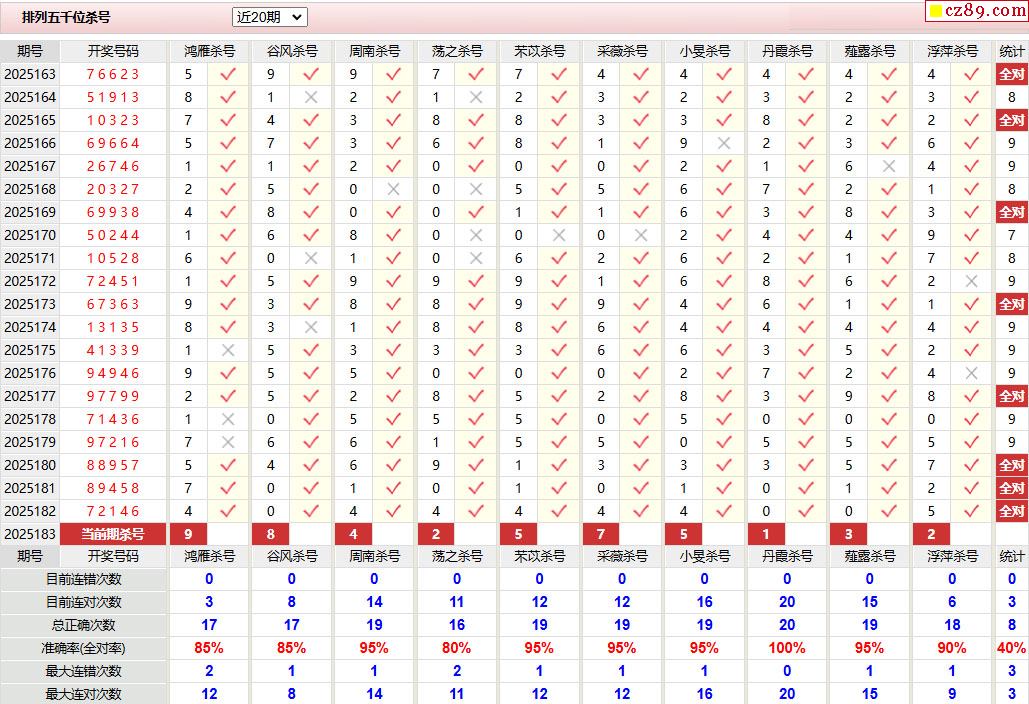Click the 准确率(全对率) row label
This screenshot has height=704, width=1029.
pos(83,648)
